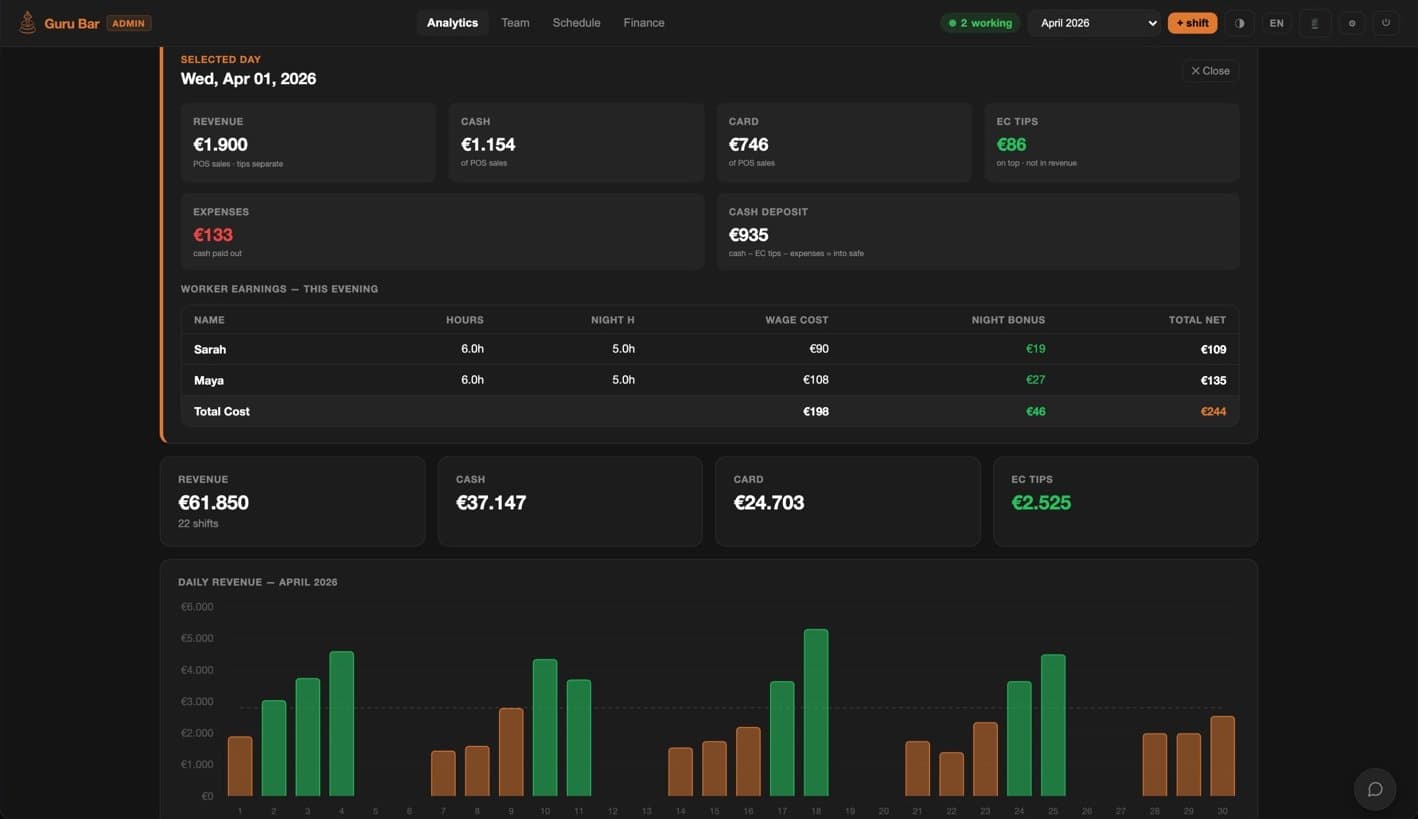Click the €1.900 selected day revenue value
The height and width of the screenshot is (819, 1418).
pyautogui.click(x=220, y=145)
